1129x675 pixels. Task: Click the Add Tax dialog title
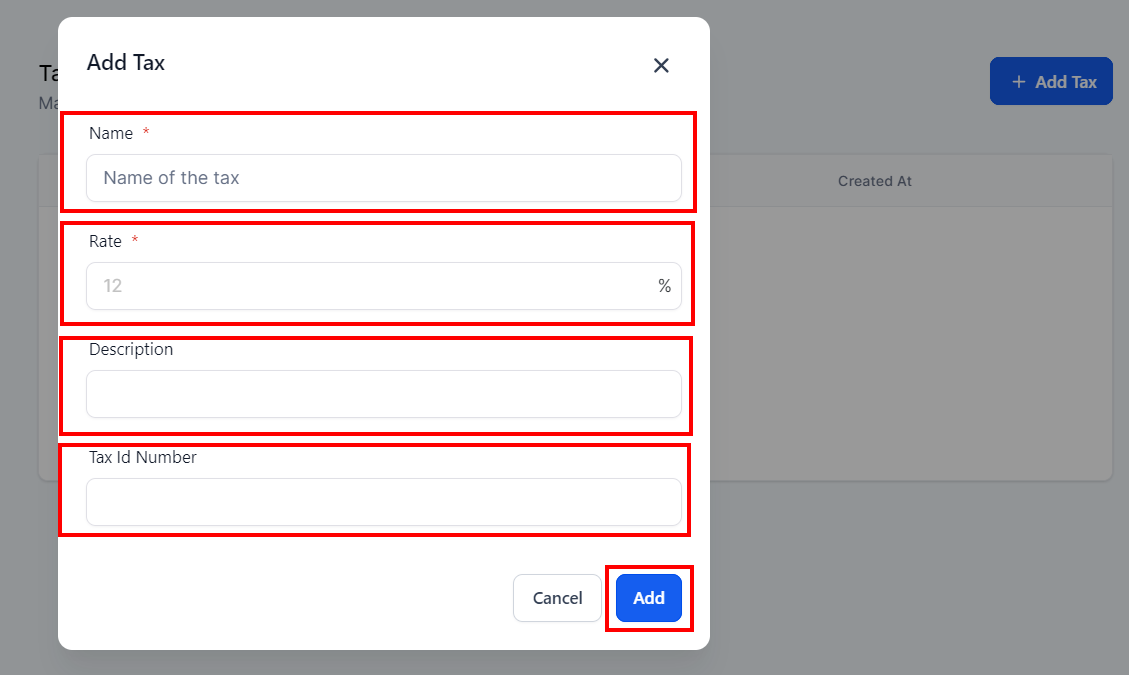(126, 63)
